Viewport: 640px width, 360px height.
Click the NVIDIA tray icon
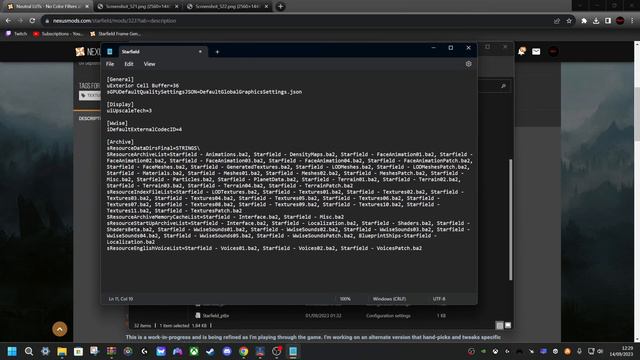[x=483, y=351]
